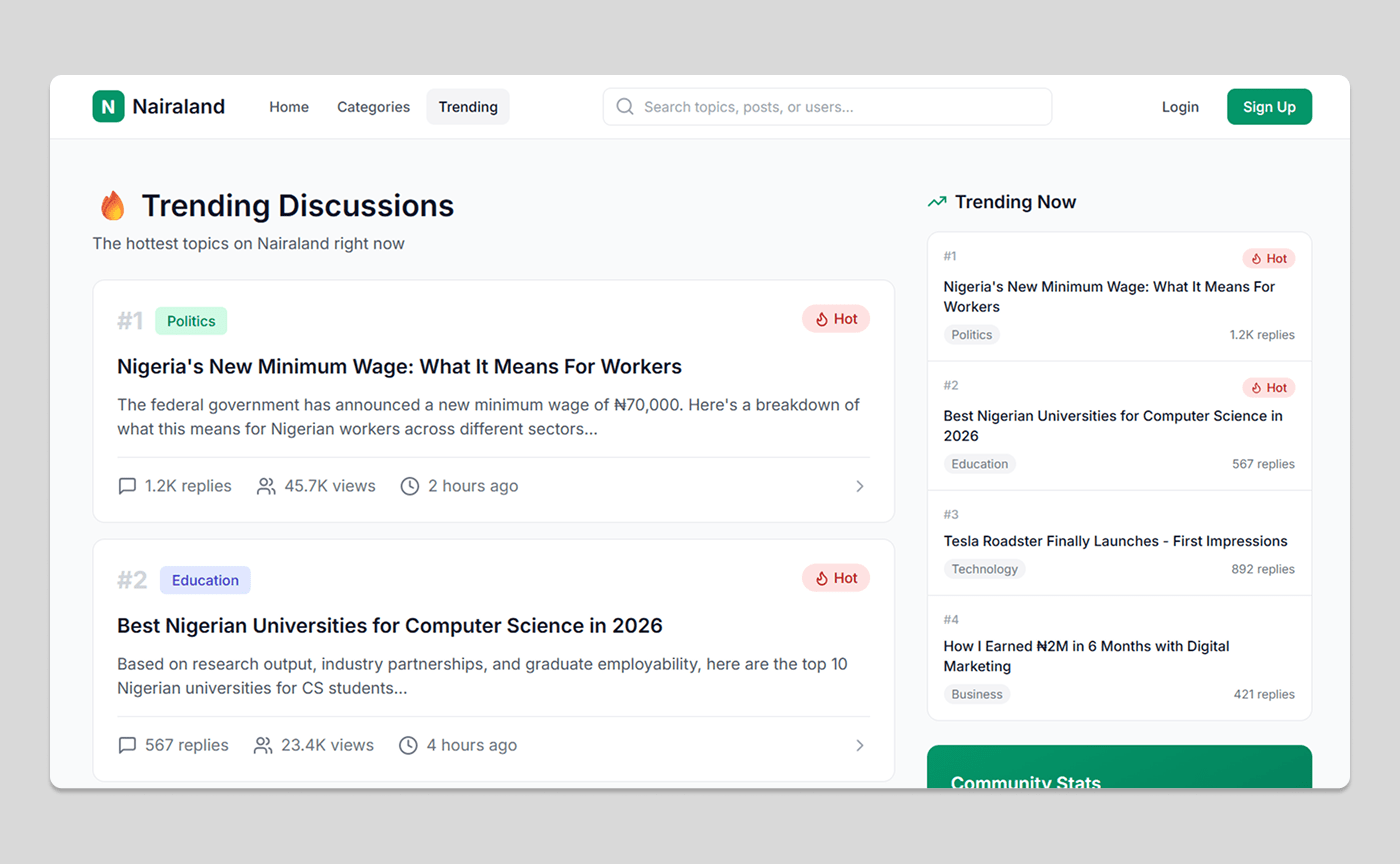
Task: Open sidebar topic Best Nigerian Universities
Action: point(1113,426)
